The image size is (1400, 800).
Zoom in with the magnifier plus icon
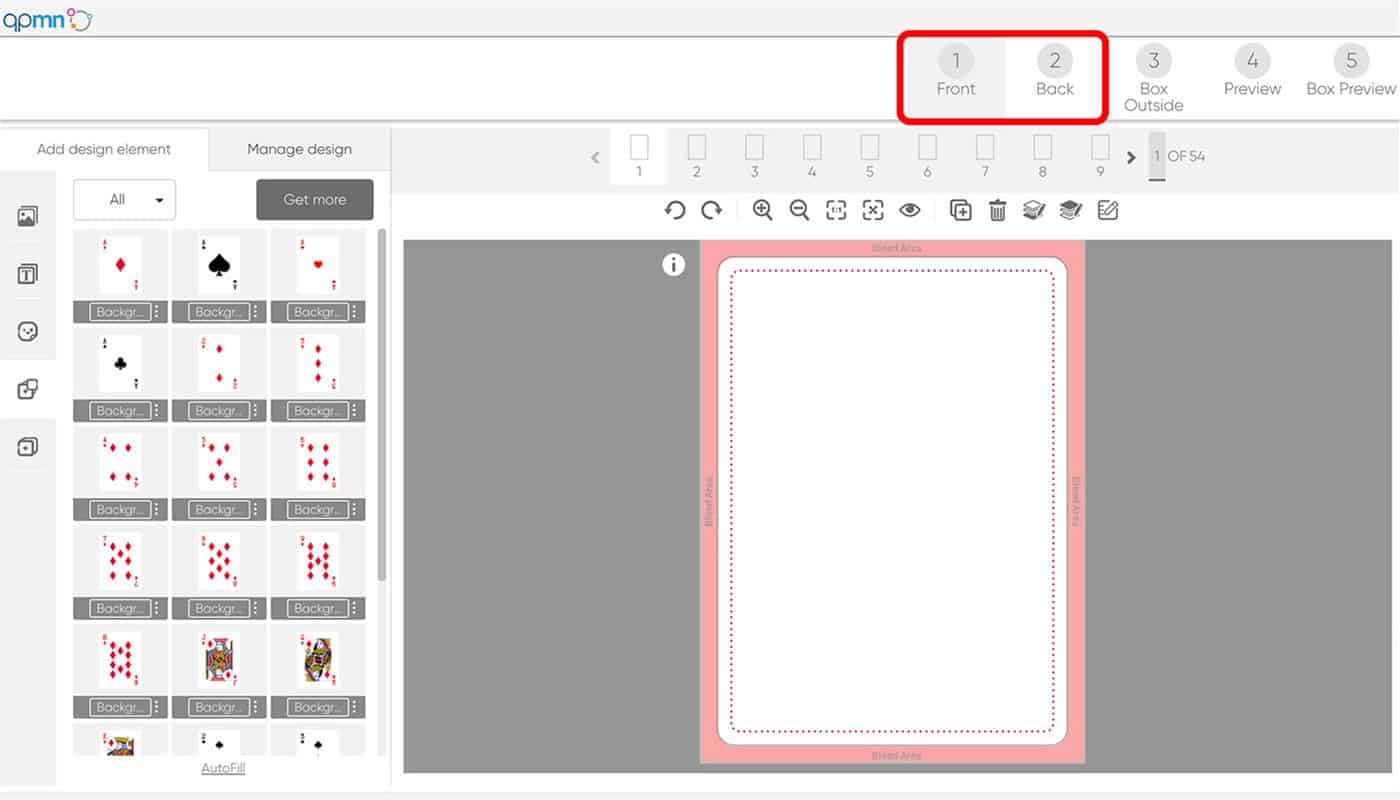(763, 210)
